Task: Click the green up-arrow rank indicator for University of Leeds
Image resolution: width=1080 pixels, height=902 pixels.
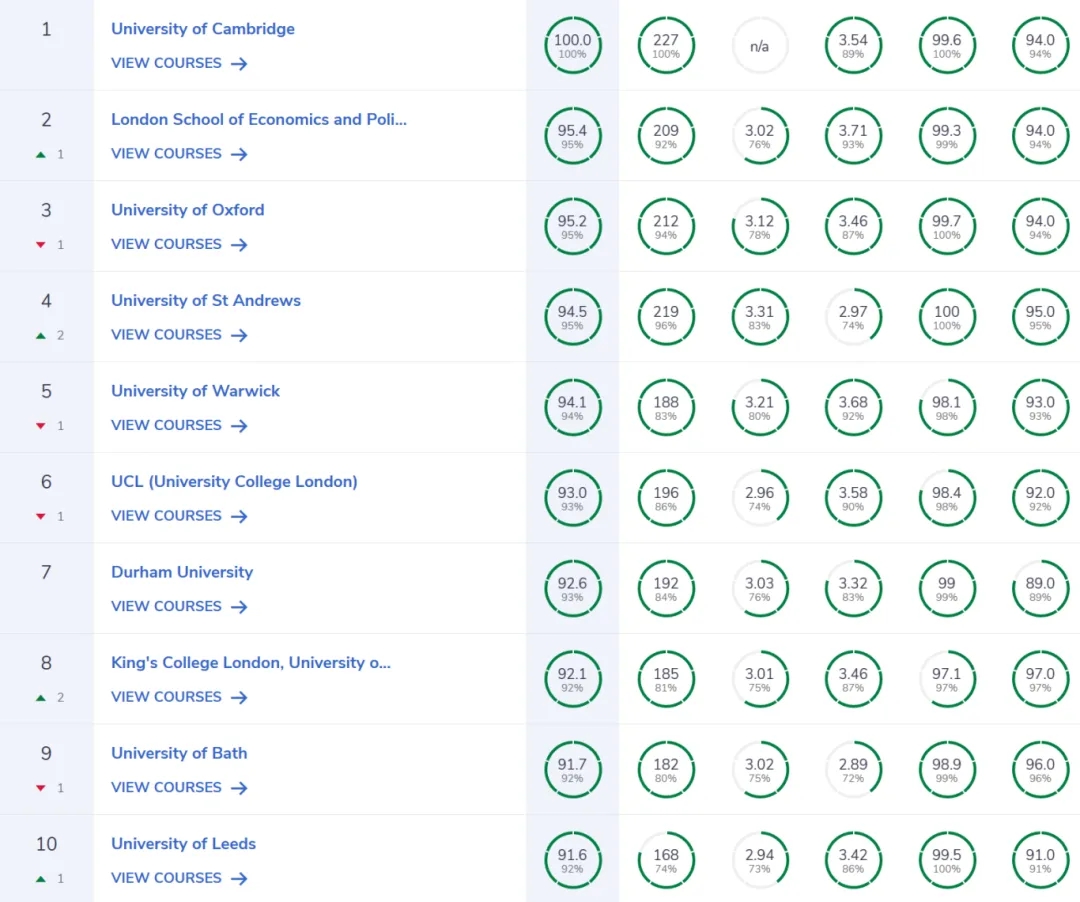Action: 41,879
